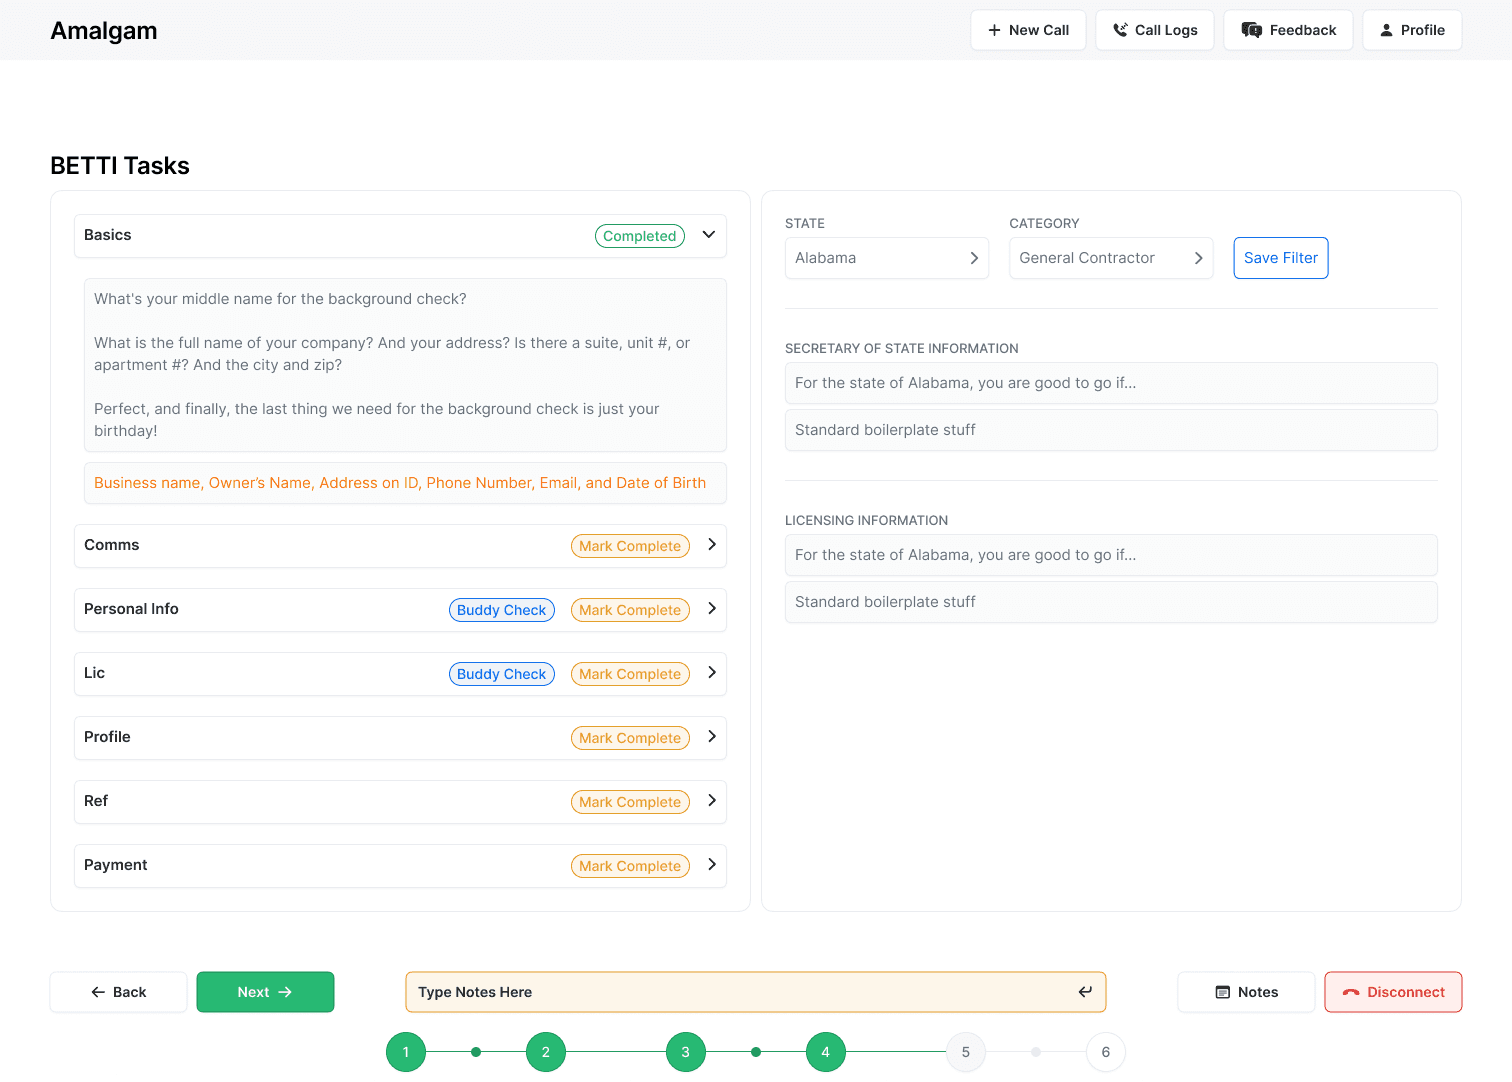Click the person icon in Profile button
The width and height of the screenshot is (1512, 1082).
(1386, 30)
